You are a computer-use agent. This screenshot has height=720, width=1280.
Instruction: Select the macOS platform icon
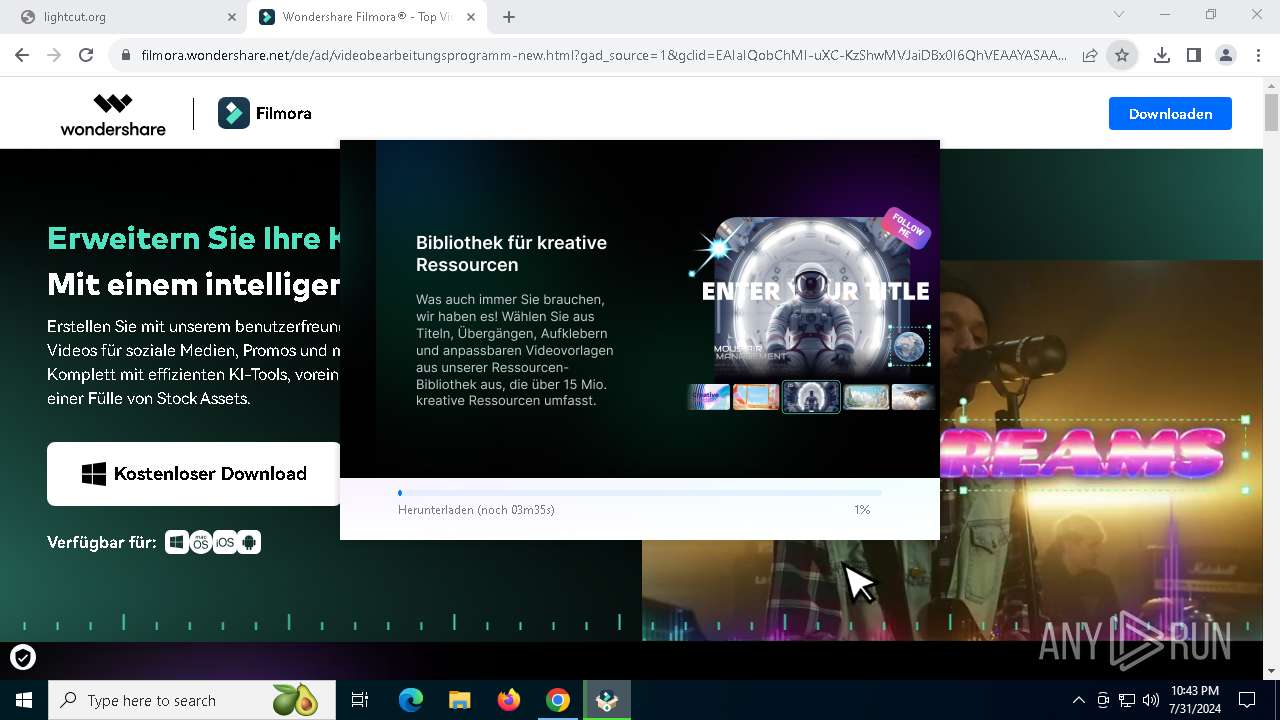click(201, 542)
